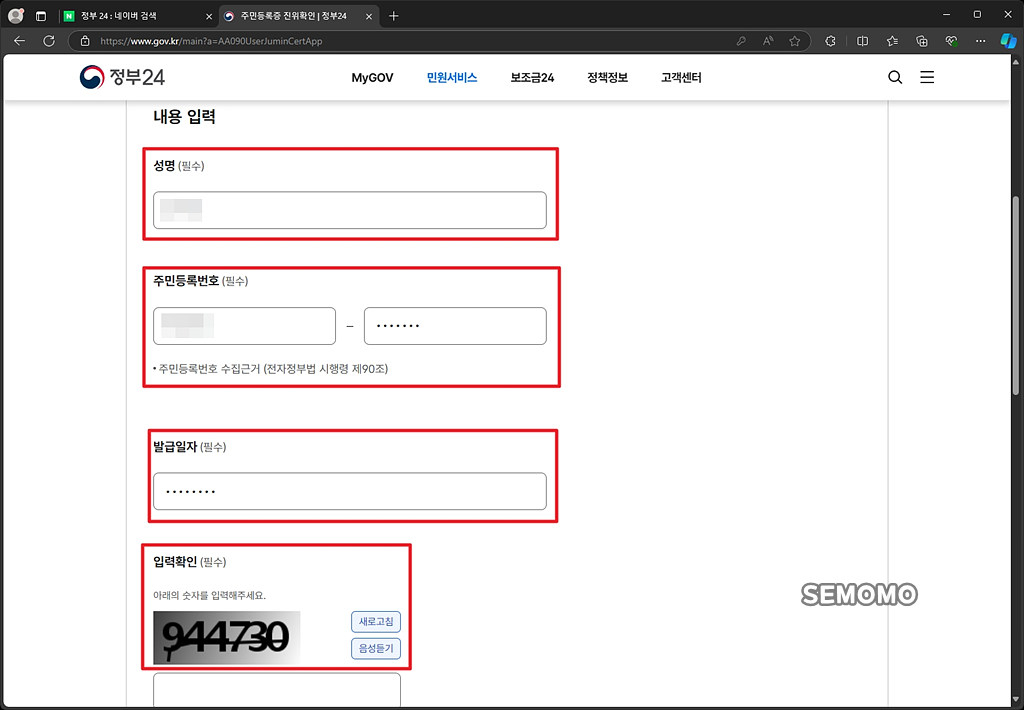Screen dimensions: 1024x710
Task: Open the 정부24 hamburger full menu
Action: [927, 77]
